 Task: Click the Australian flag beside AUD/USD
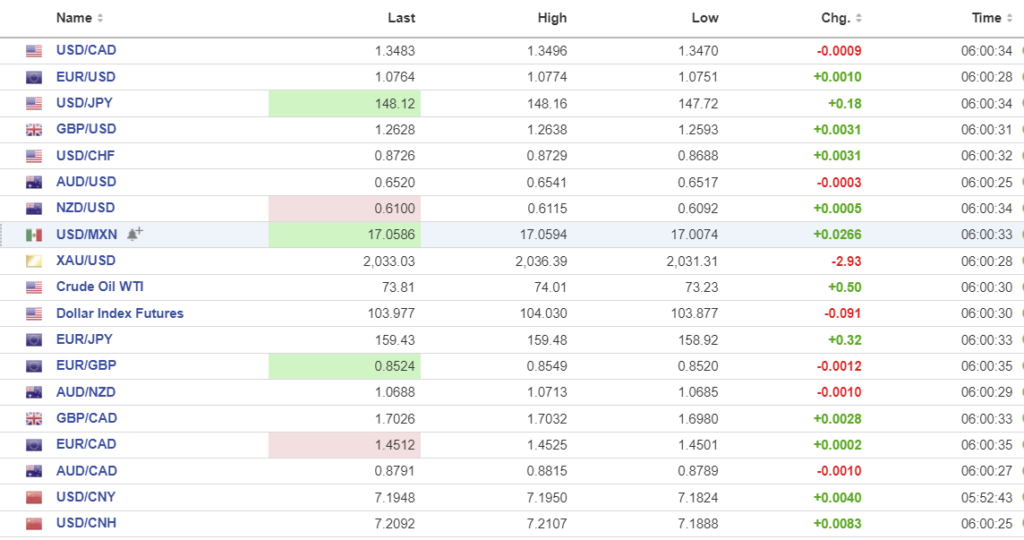click(x=34, y=182)
